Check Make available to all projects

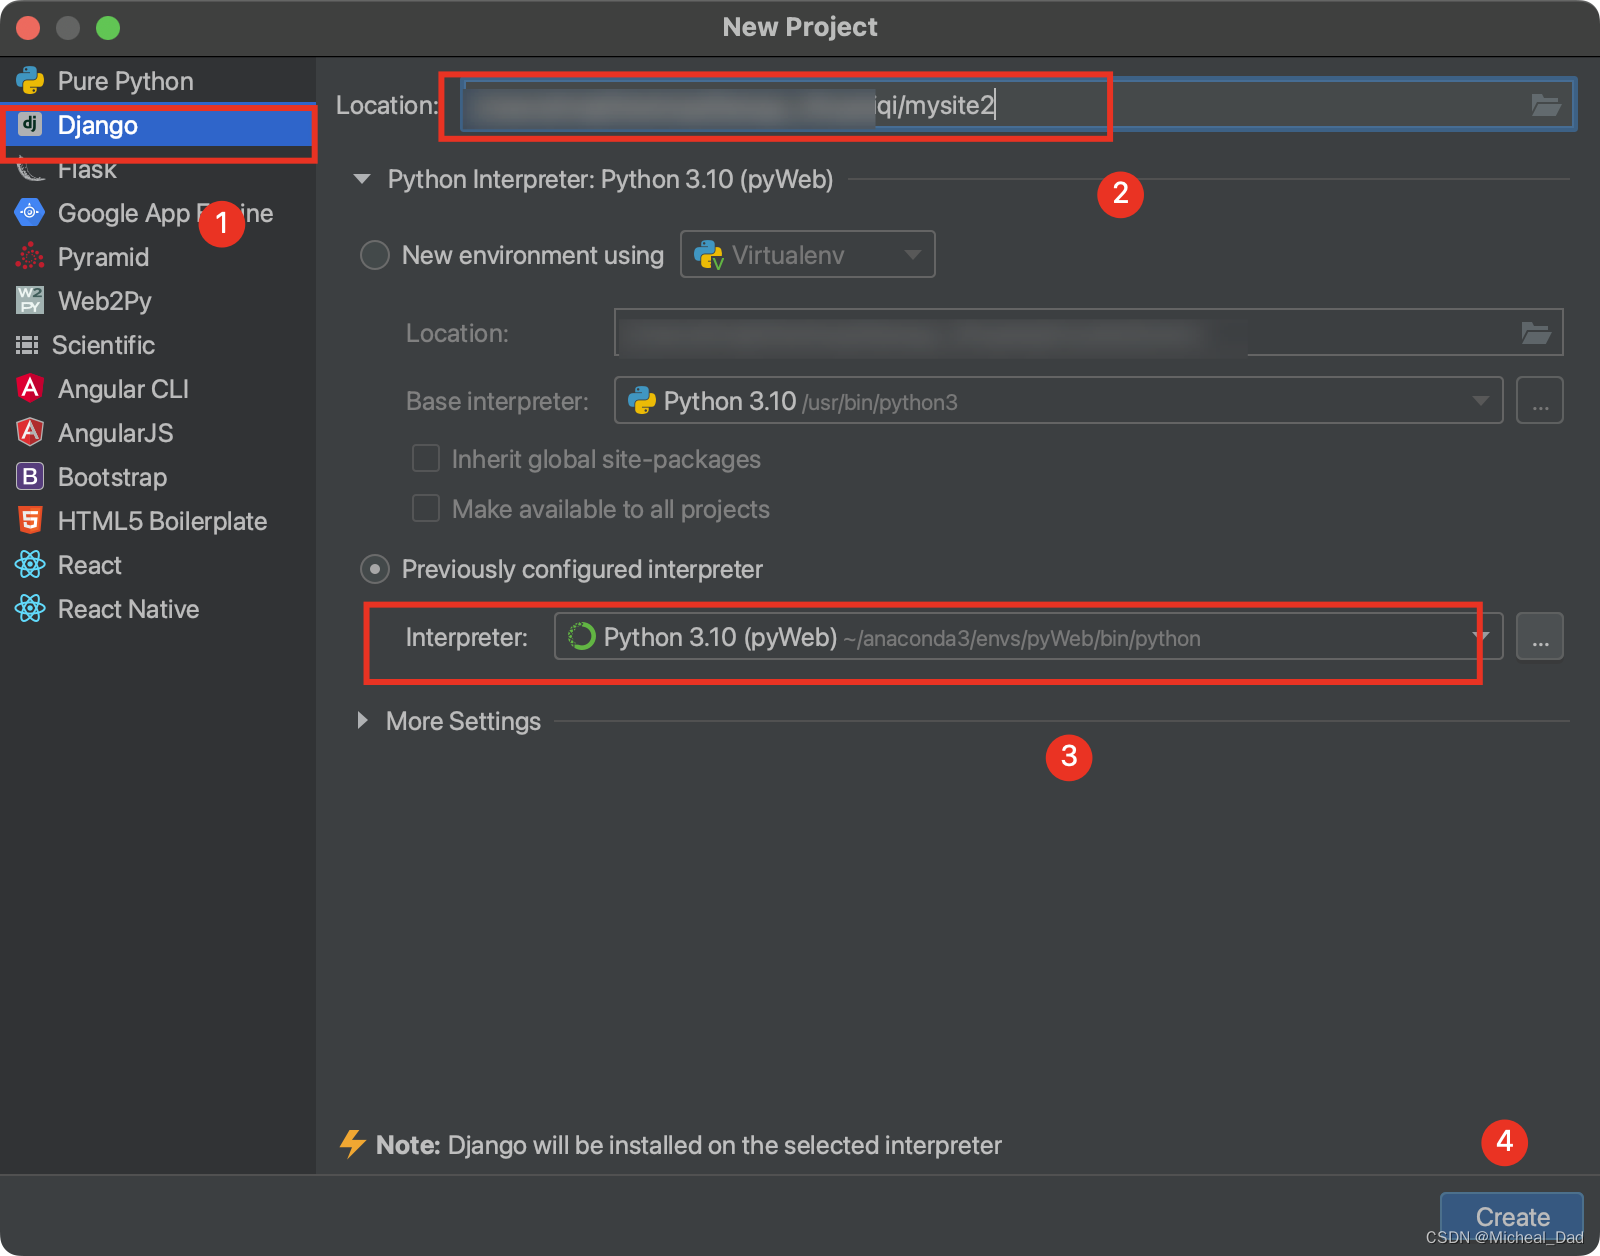pos(426,509)
